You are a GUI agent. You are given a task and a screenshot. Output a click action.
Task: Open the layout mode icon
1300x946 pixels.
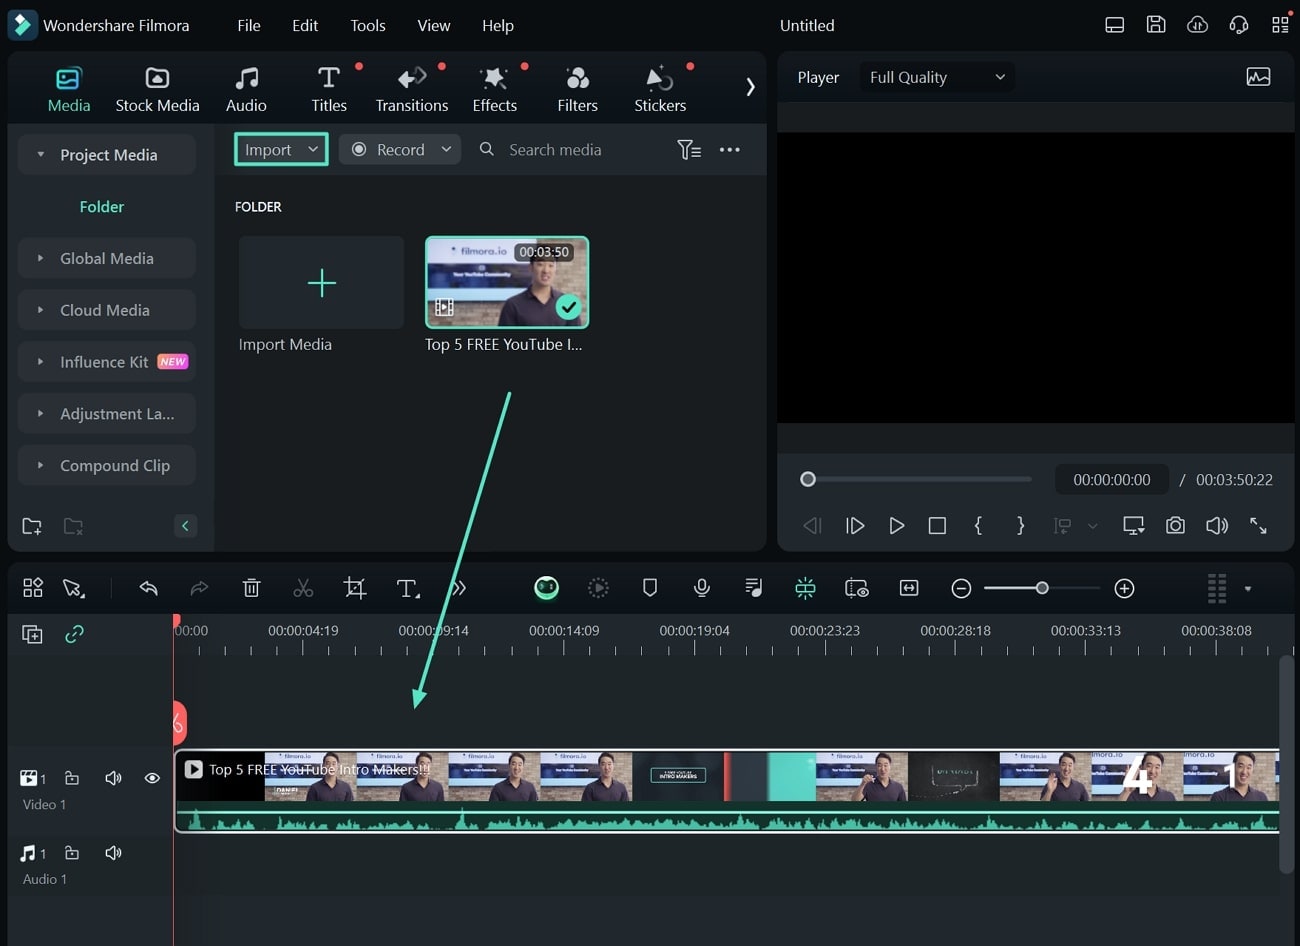tap(1115, 25)
